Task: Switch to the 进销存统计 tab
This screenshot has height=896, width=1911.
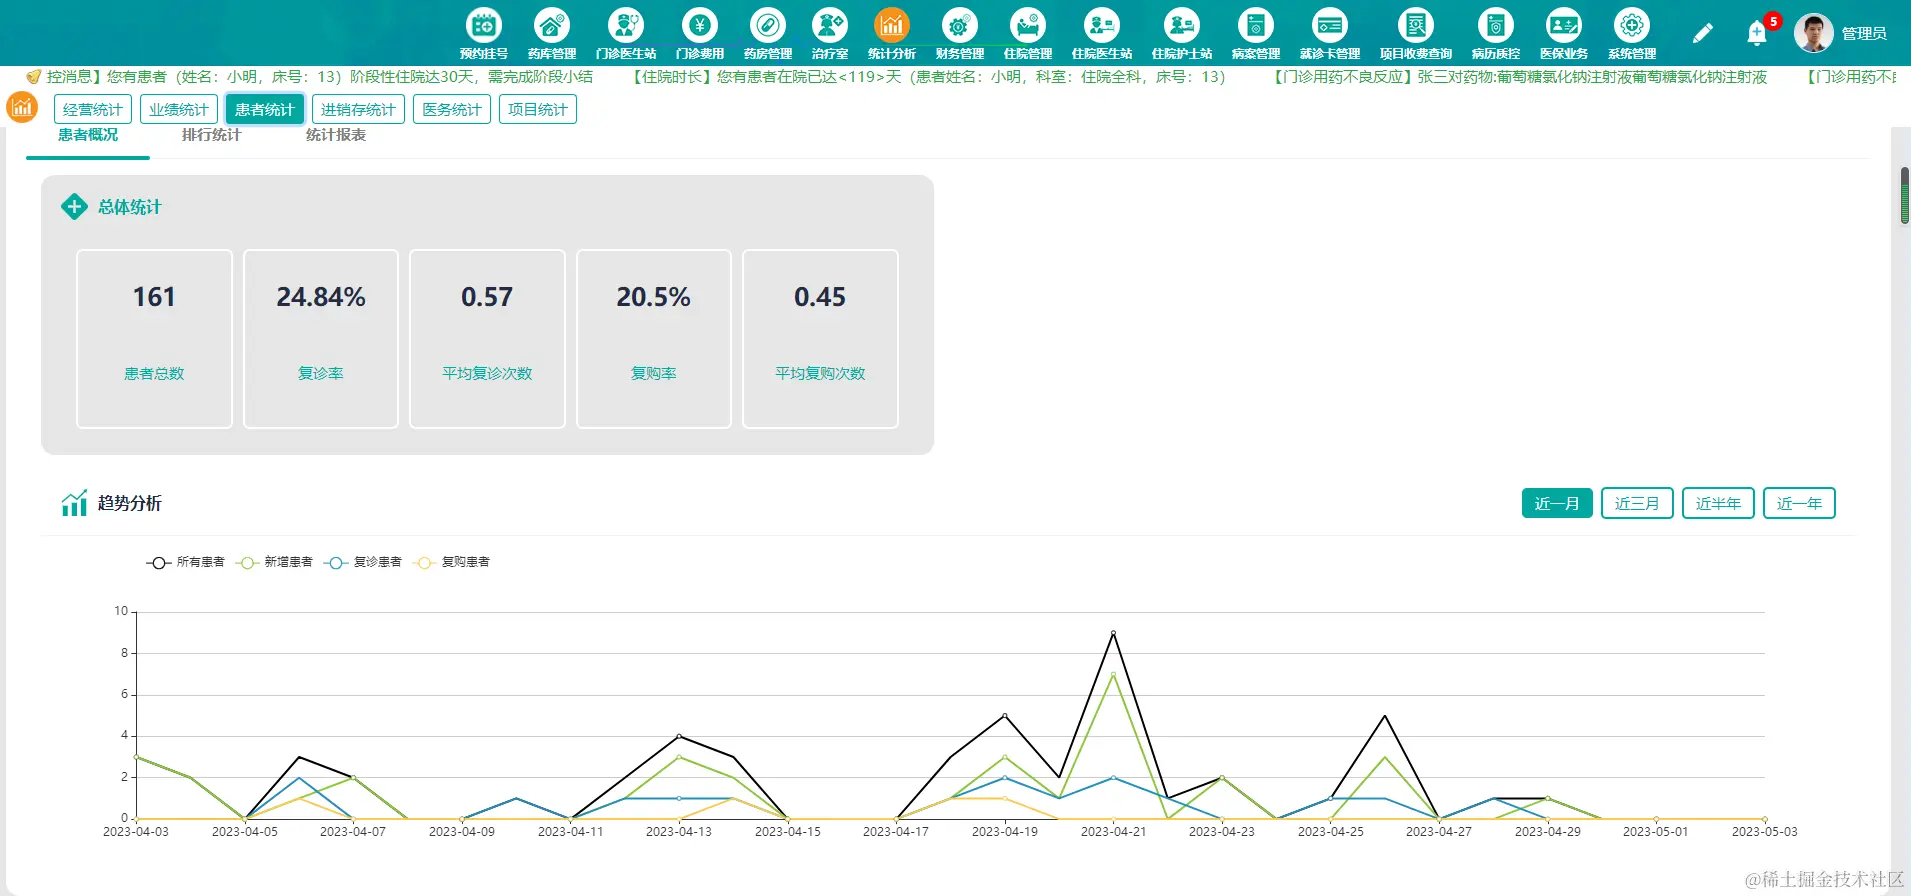Action: pyautogui.click(x=358, y=109)
